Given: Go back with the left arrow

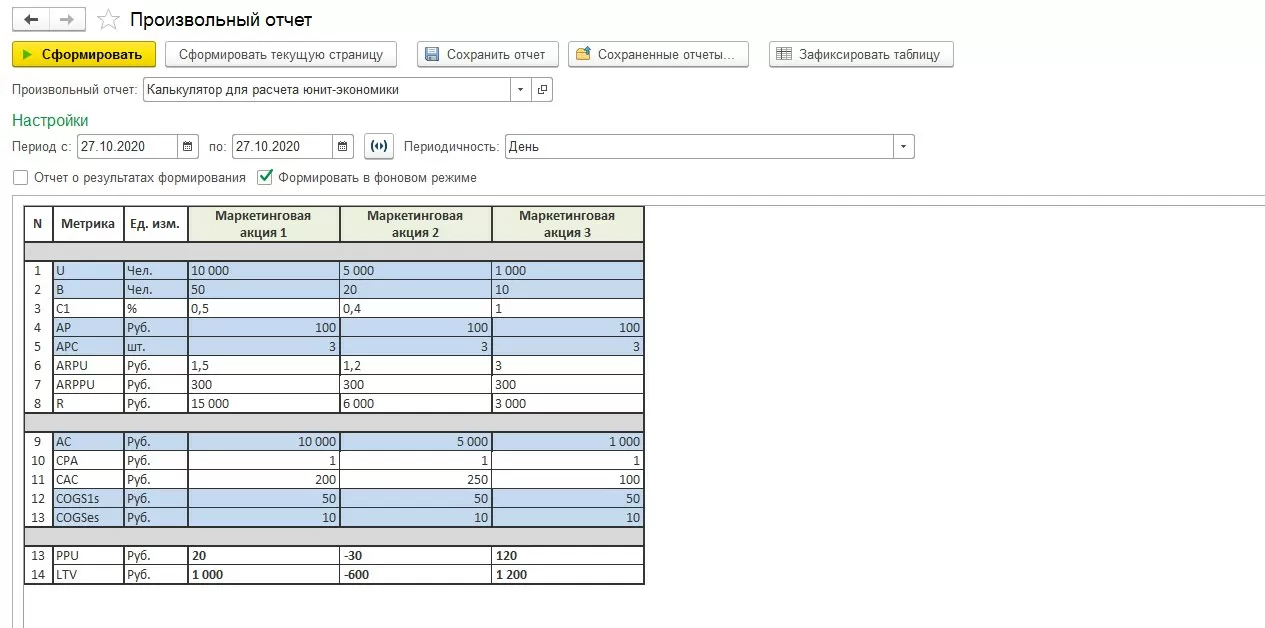Looking at the screenshot, I should tap(31, 20).
